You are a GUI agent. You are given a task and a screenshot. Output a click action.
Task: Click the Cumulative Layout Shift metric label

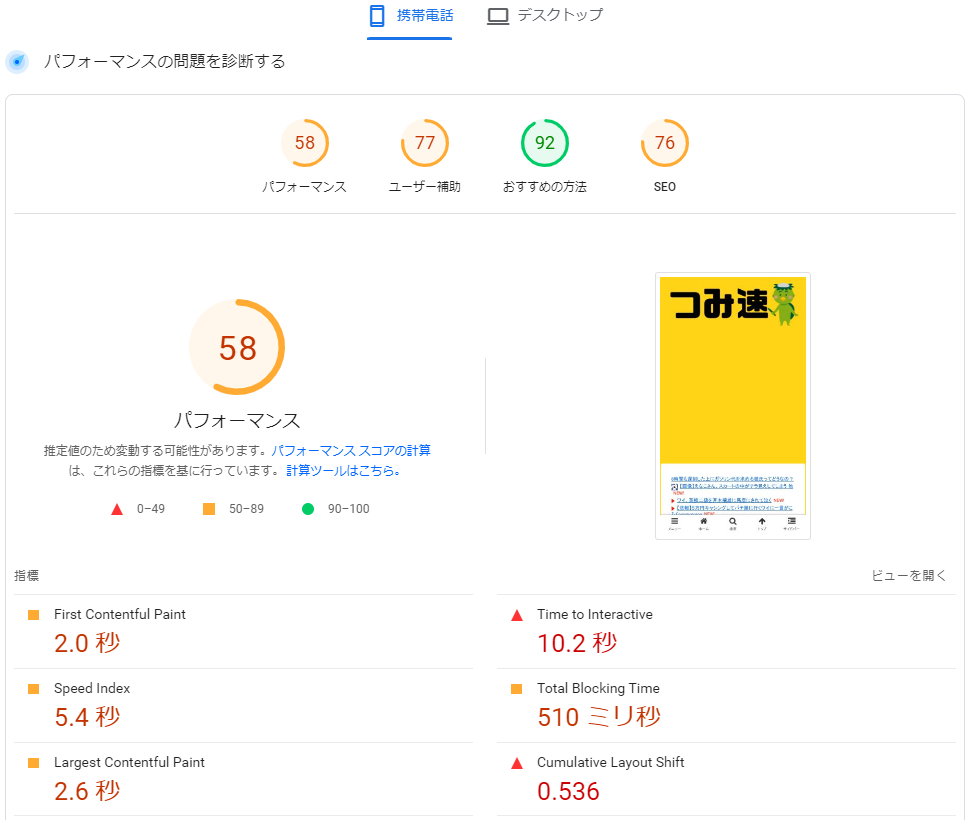[611, 762]
